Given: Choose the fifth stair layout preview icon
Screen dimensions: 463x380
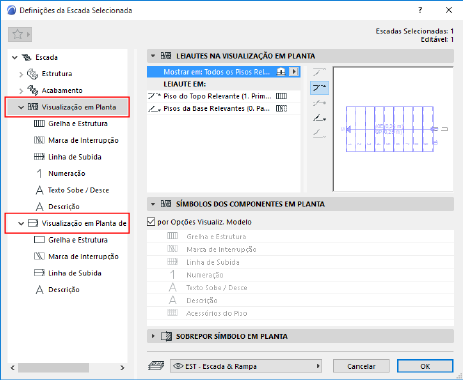Looking at the screenshot, I should (319, 134).
